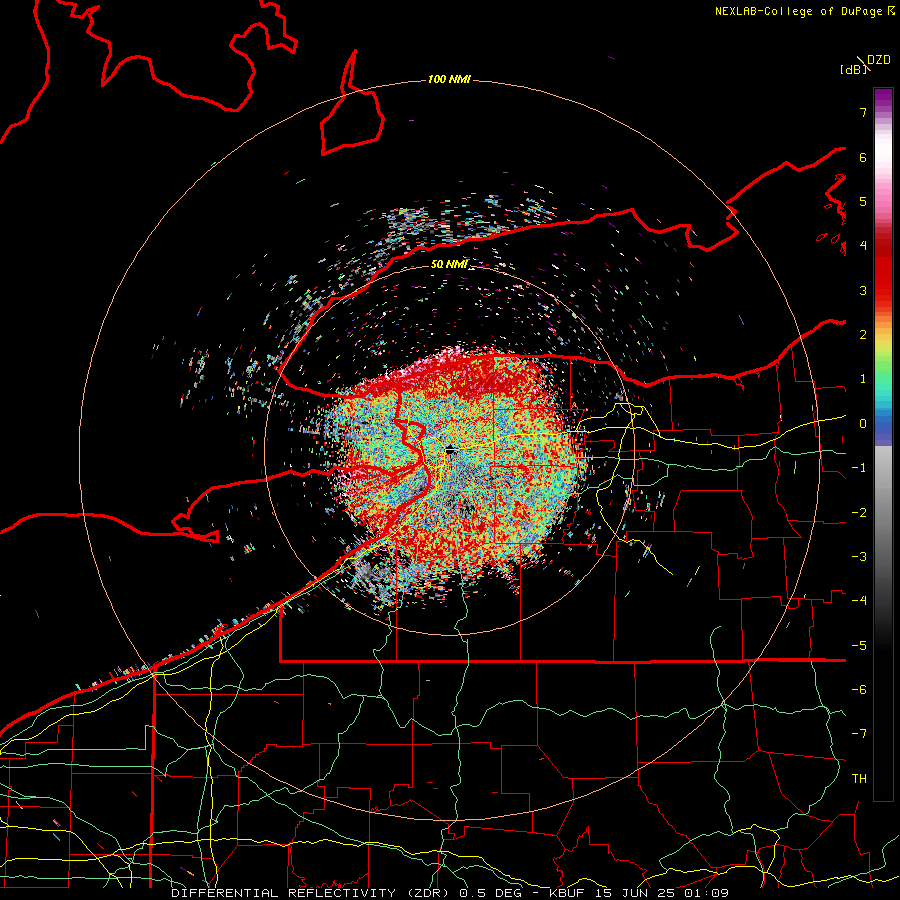Click the DZD label above the color scale
Screen dimensions: 900x900
tap(879, 60)
